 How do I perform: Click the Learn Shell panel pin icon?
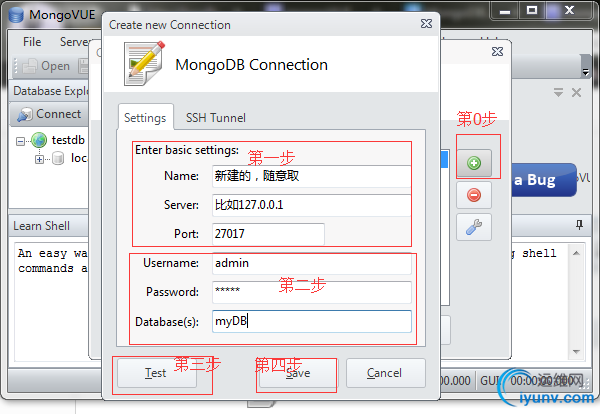(x=580, y=225)
